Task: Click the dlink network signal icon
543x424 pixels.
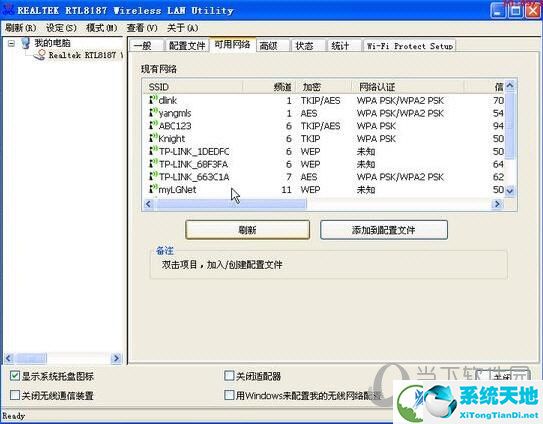Action: [x=153, y=100]
